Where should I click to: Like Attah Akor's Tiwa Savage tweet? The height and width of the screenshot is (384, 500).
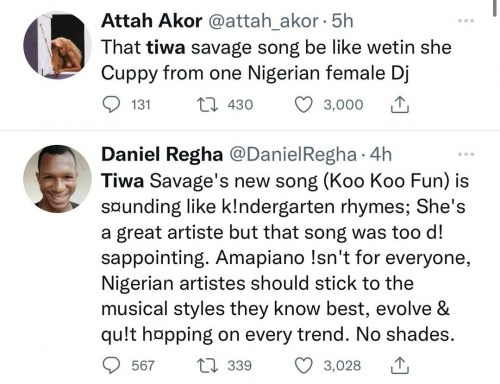coord(304,105)
